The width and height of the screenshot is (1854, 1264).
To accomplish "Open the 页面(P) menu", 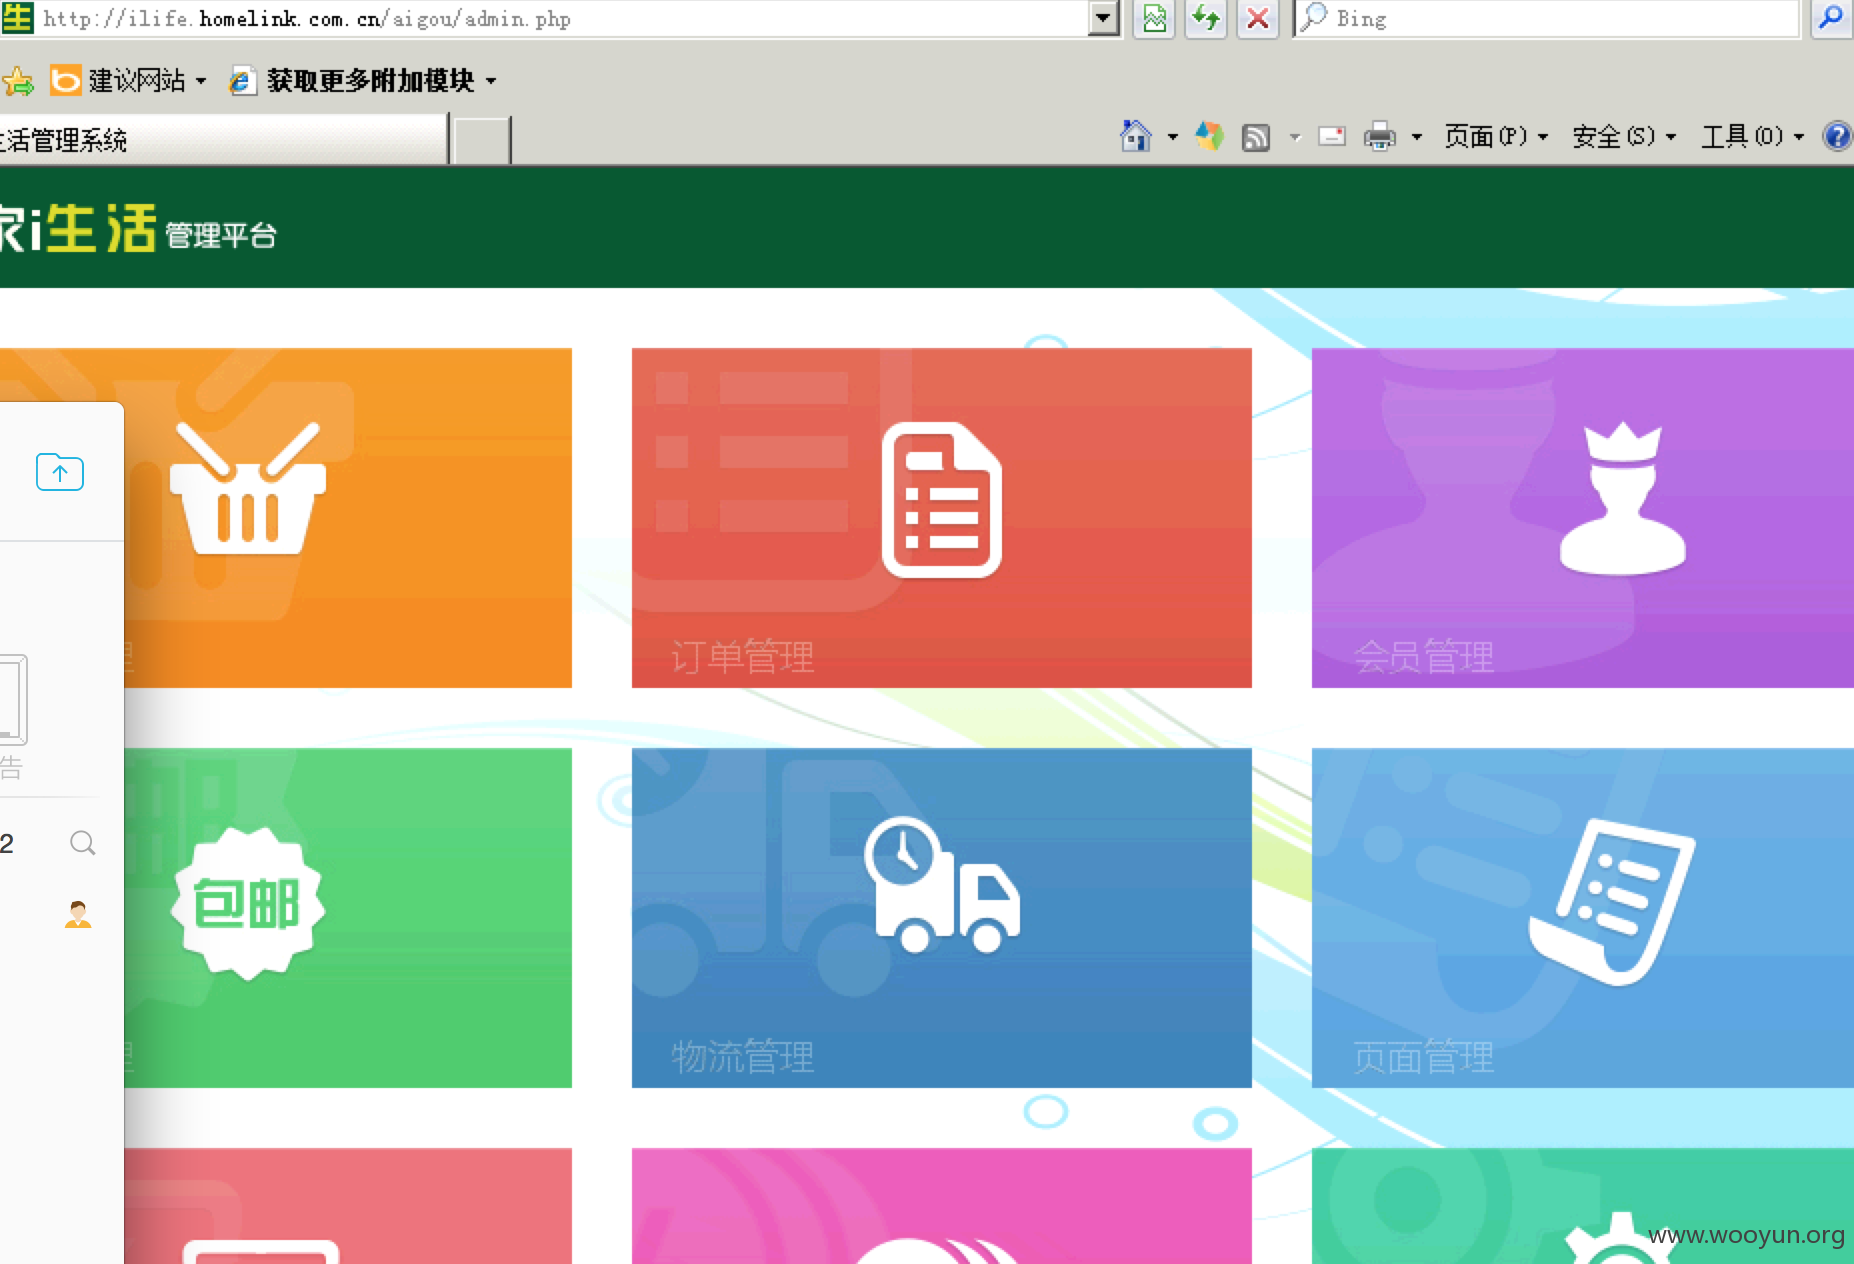I will pyautogui.click(x=1496, y=136).
